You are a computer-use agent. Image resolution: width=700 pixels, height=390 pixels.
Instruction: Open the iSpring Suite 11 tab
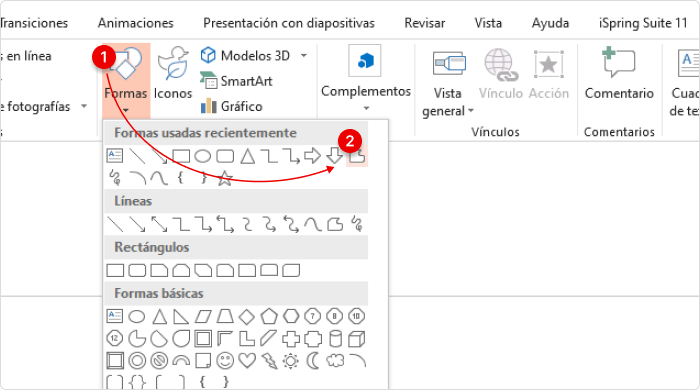tap(643, 23)
